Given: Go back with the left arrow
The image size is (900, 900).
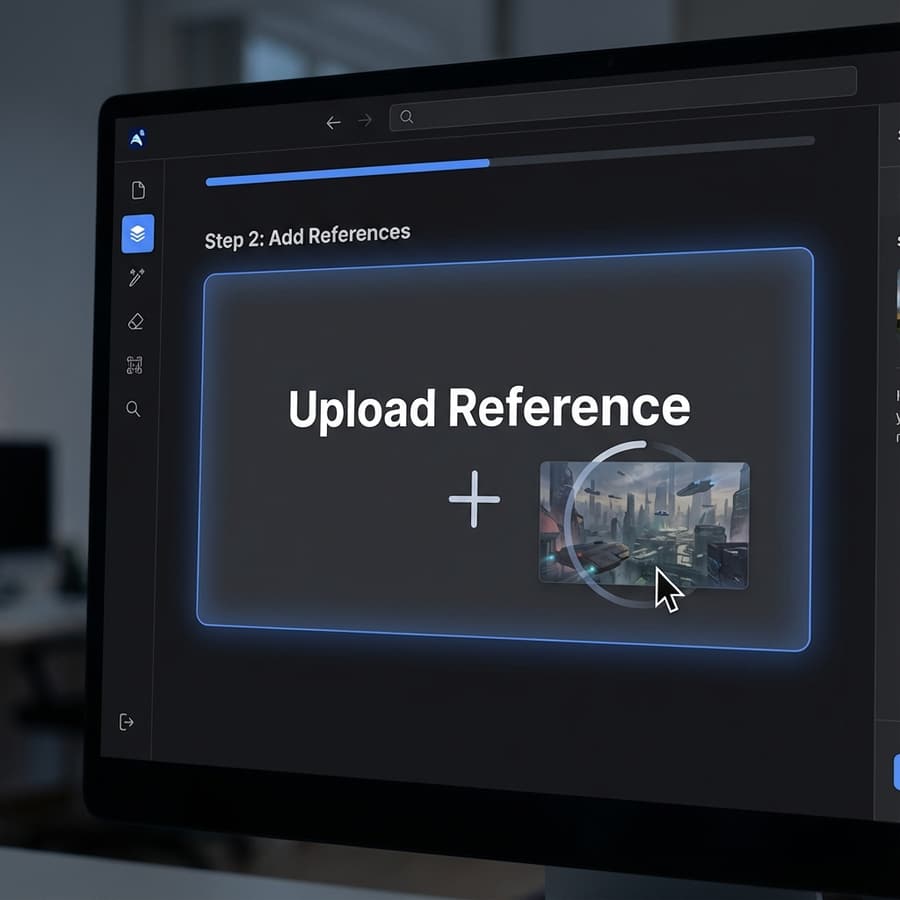Looking at the screenshot, I should (x=333, y=122).
